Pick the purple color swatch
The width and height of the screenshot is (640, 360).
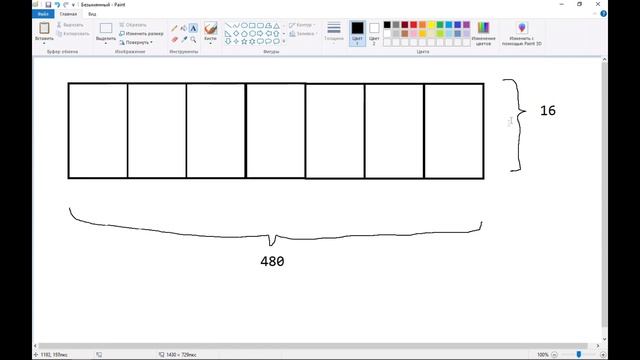(x=467, y=25)
